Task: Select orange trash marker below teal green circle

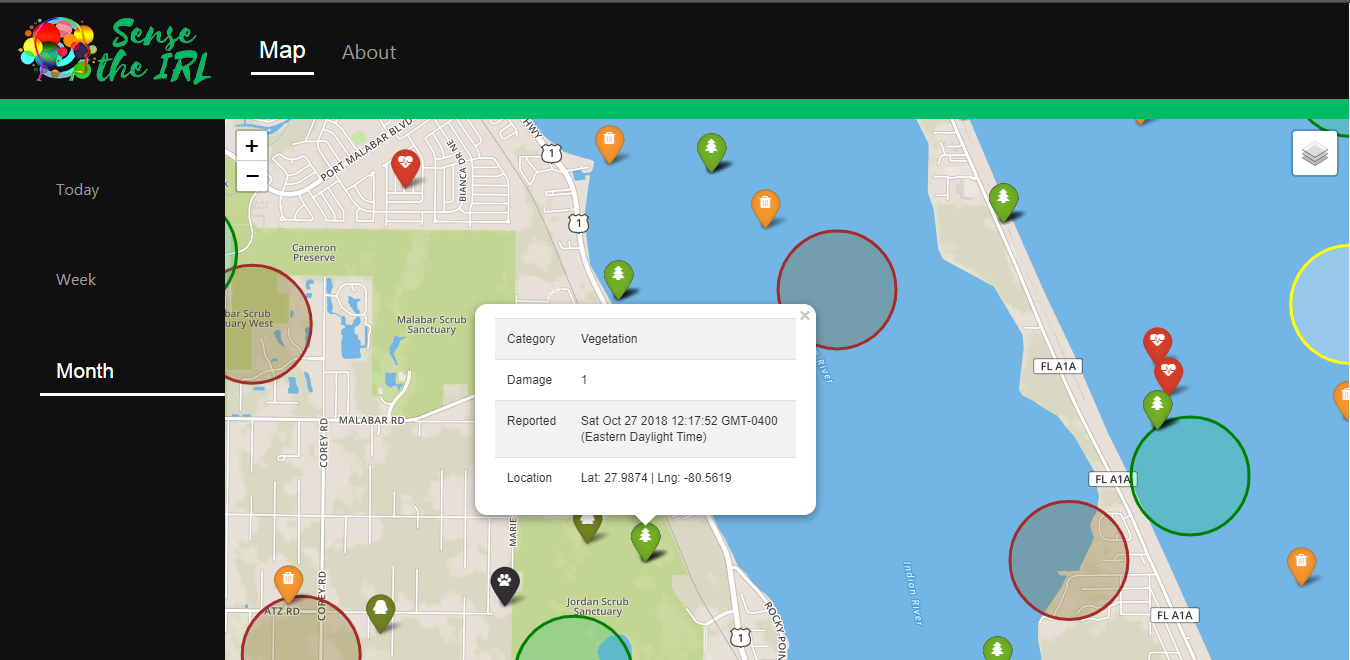Action: pyautogui.click(x=1301, y=566)
